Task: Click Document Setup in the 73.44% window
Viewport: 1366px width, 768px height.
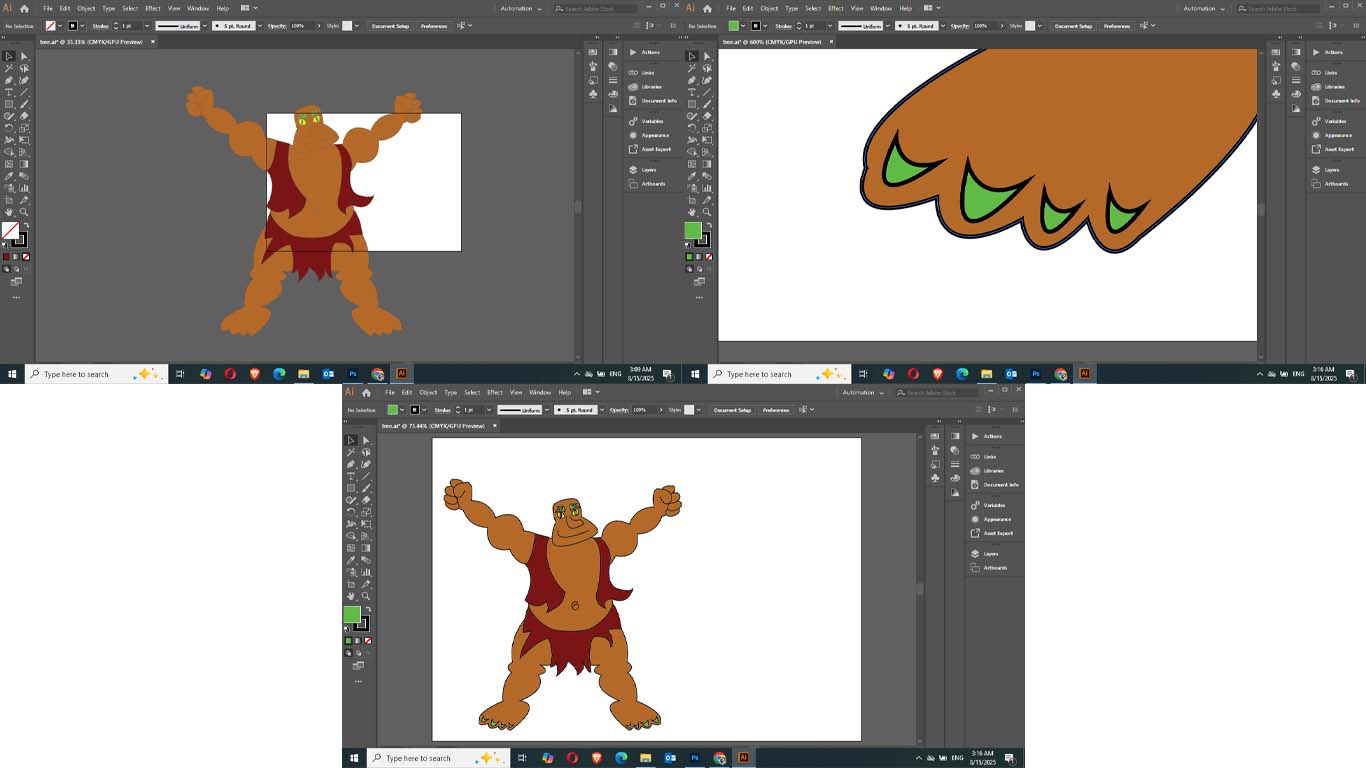Action: click(x=732, y=410)
